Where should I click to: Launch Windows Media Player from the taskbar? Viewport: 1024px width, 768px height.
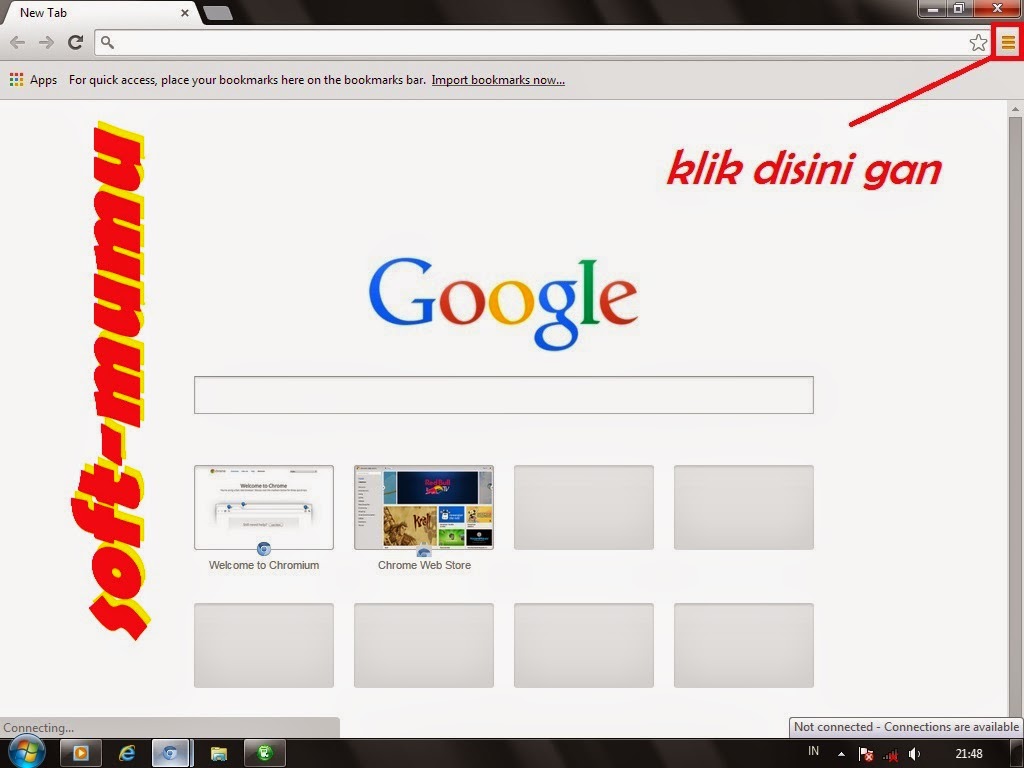click(80, 752)
